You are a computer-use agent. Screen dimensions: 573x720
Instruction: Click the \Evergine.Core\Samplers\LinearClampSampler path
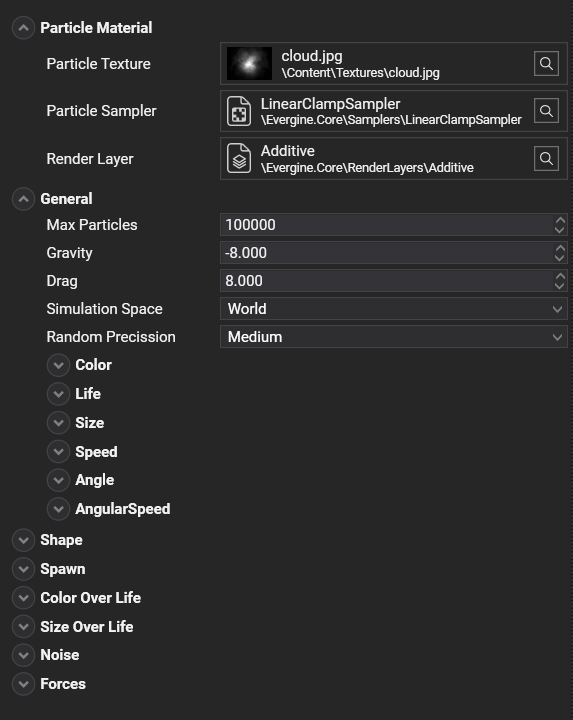pos(391,120)
